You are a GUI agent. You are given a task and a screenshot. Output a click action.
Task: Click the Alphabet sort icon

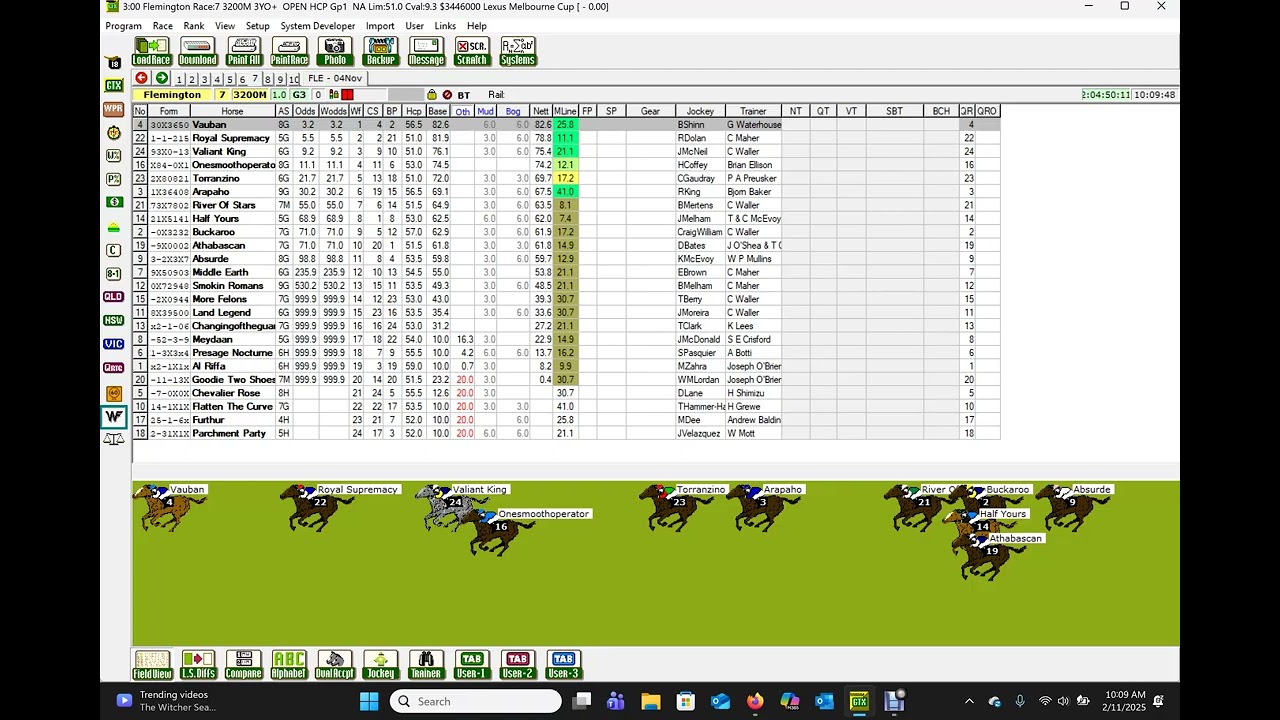[x=289, y=665]
